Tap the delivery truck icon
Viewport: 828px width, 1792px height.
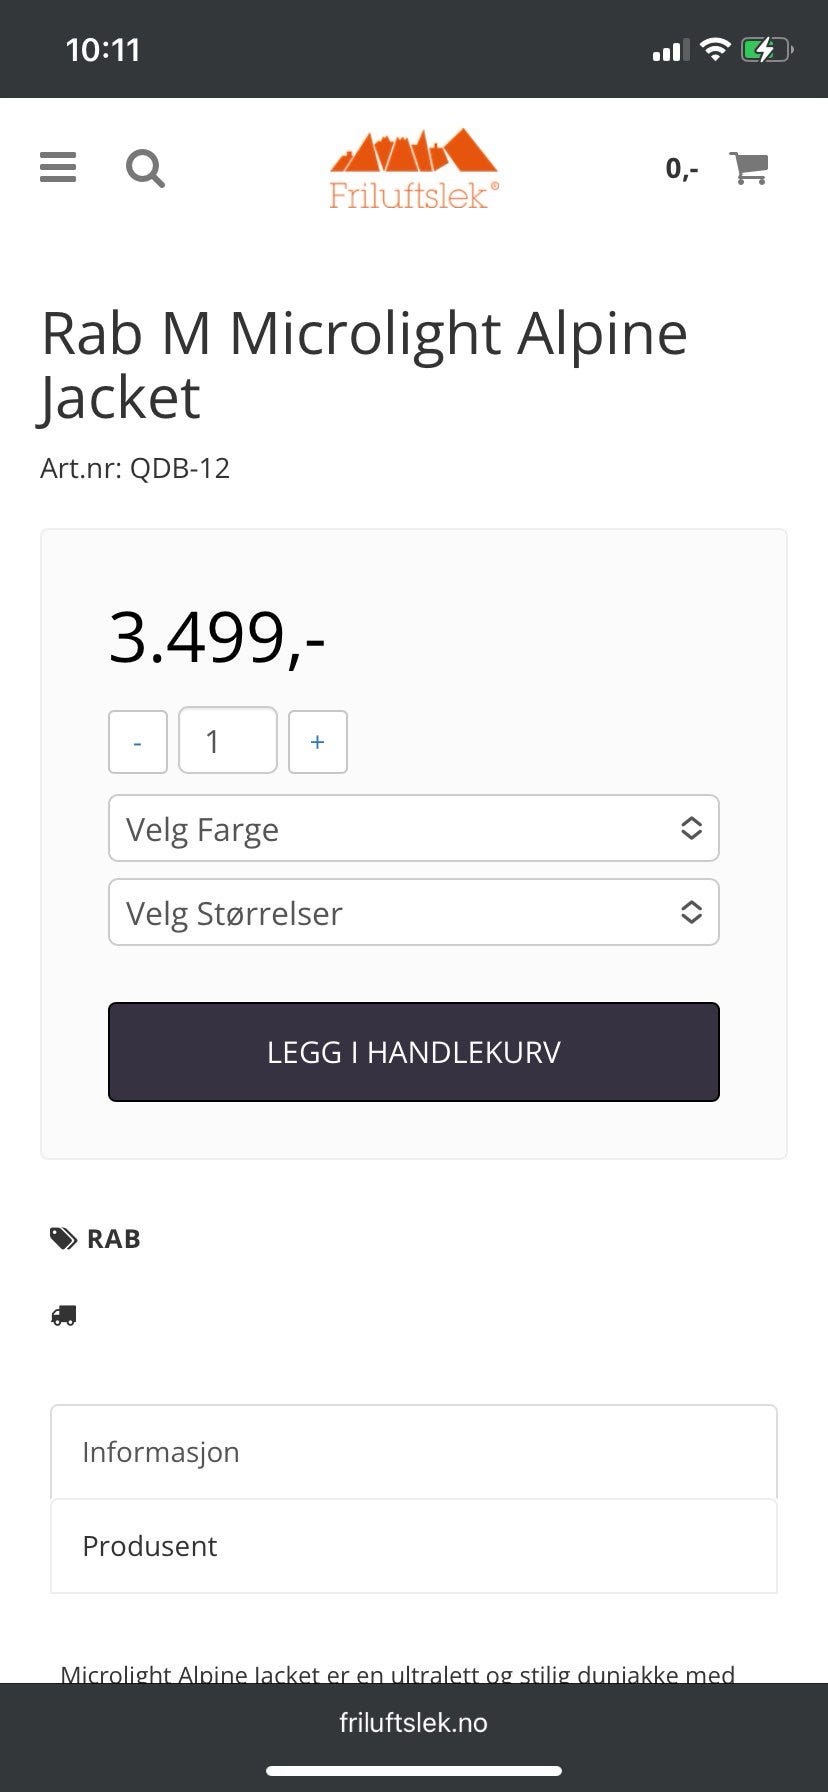click(64, 1316)
